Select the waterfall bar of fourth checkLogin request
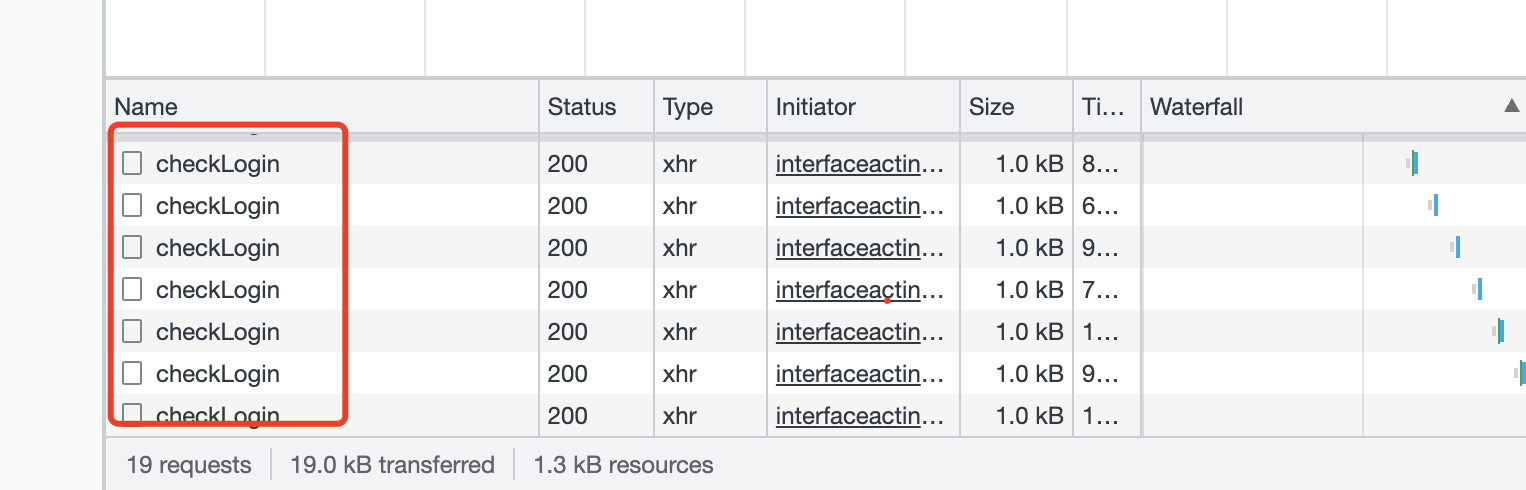 pyautogui.click(x=1479, y=289)
